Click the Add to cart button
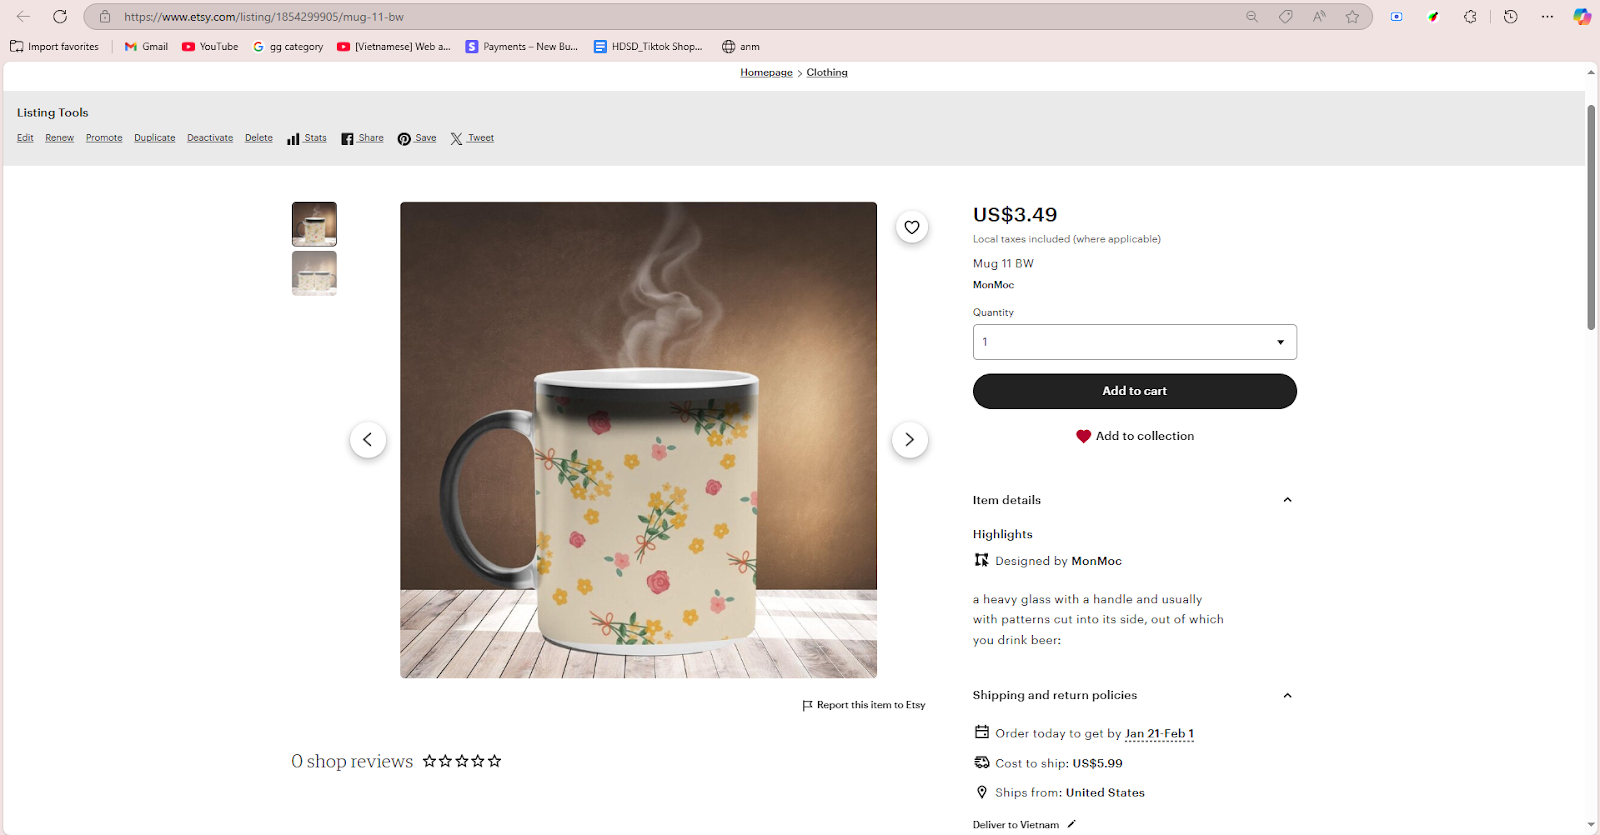1600x835 pixels. click(x=1134, y=391)
